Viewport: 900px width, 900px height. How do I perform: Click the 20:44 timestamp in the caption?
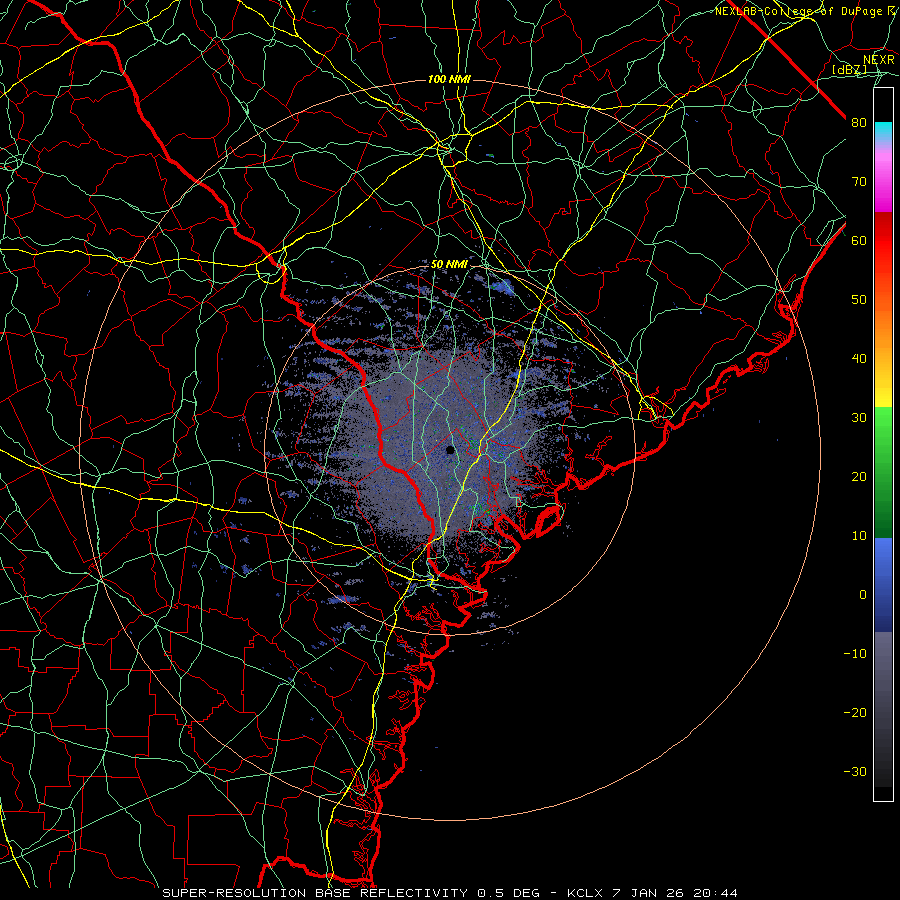click(716, 893)
